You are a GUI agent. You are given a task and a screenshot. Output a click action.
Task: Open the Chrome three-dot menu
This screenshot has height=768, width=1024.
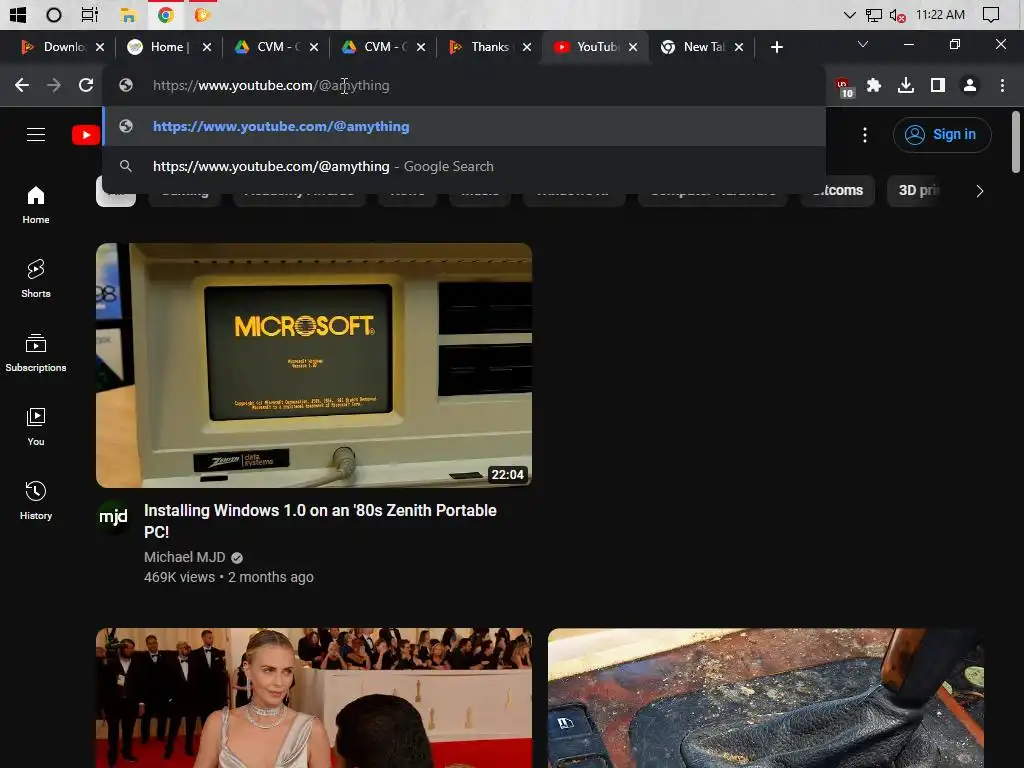pyautogui.click(x=1002, y=85)
